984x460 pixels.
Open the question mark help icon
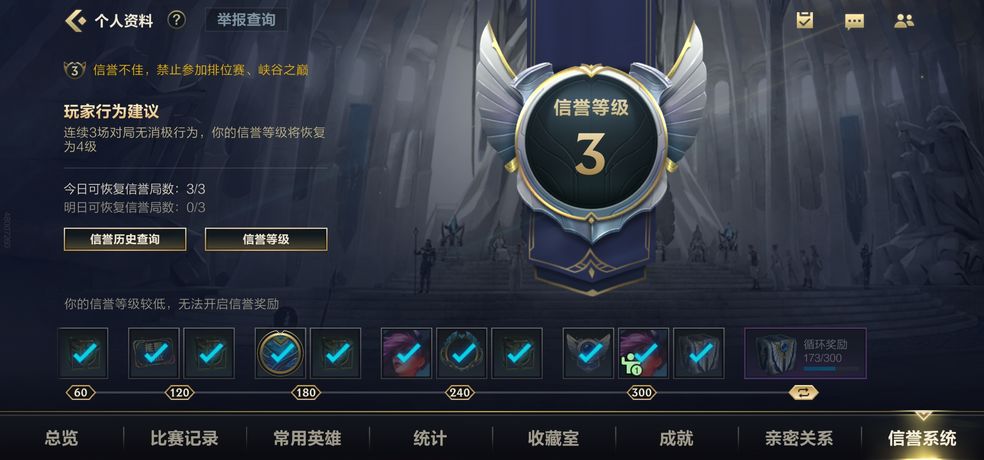click(176, 20)
